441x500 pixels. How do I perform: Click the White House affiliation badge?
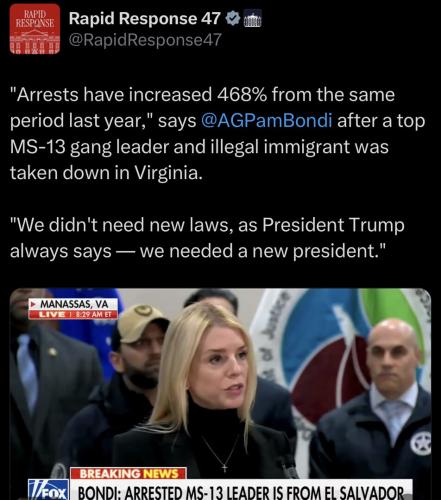point(253,19)
